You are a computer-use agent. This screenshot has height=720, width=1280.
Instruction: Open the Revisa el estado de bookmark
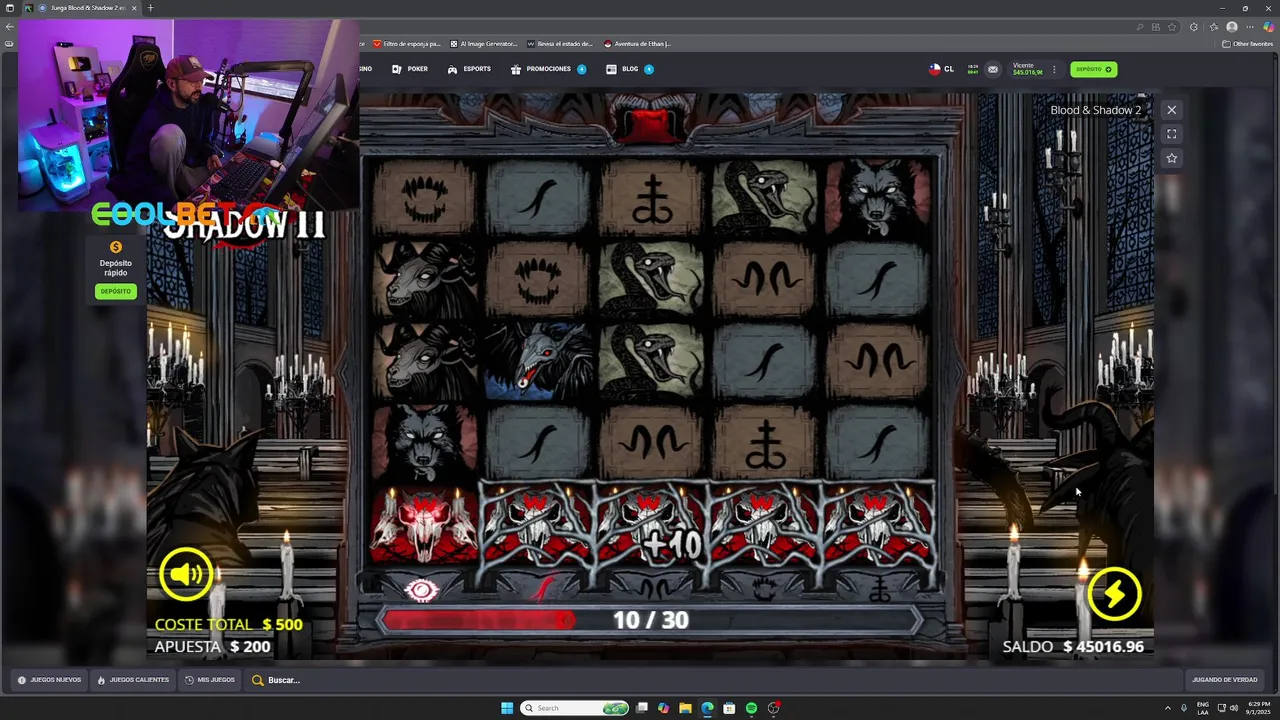tap(560, 44)
